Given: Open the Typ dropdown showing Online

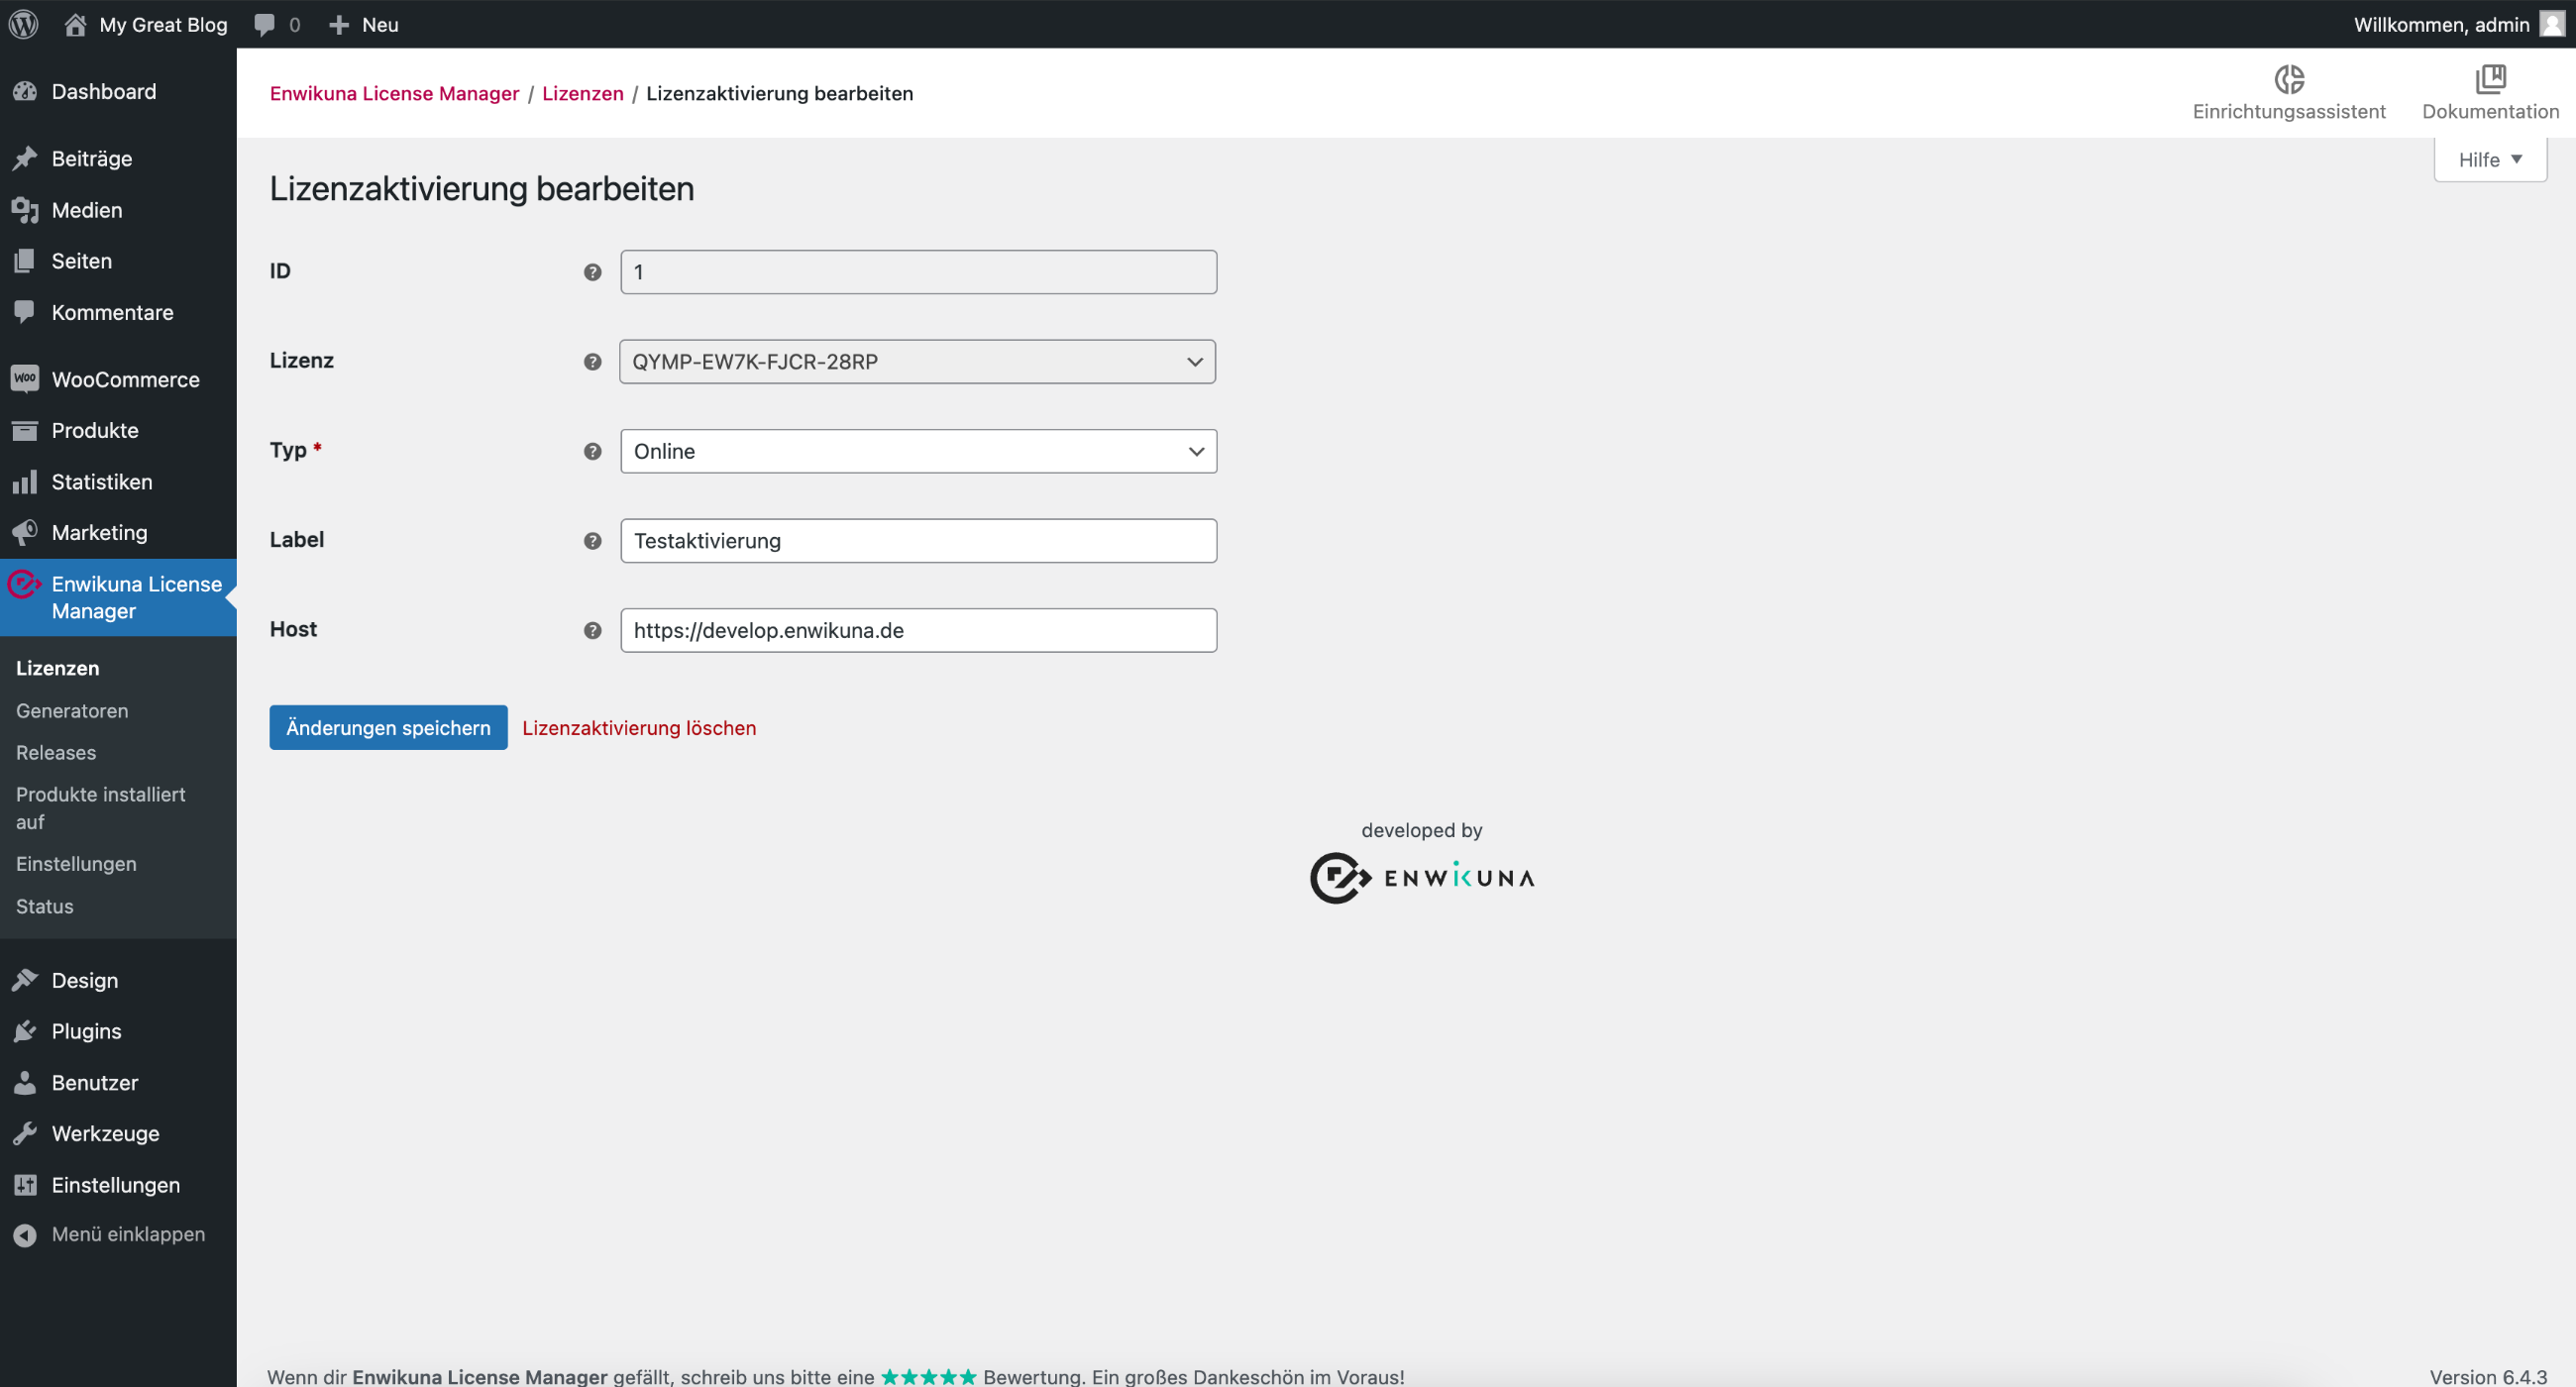Looking at the screenshot, I should click(x=918, y=452).
